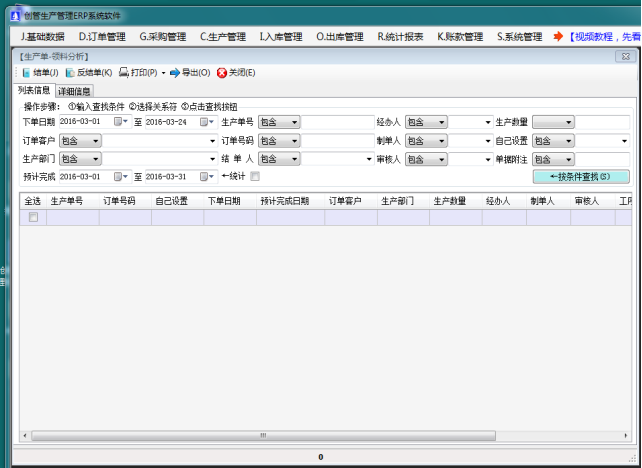Enable the 下单日期 start date checkbox

(117, 122)
